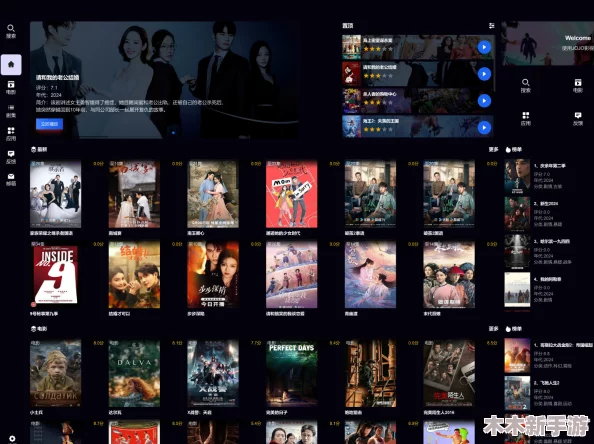
Task: Open the Feedback chat icon in left sidebar
Action: click(11, 157)
